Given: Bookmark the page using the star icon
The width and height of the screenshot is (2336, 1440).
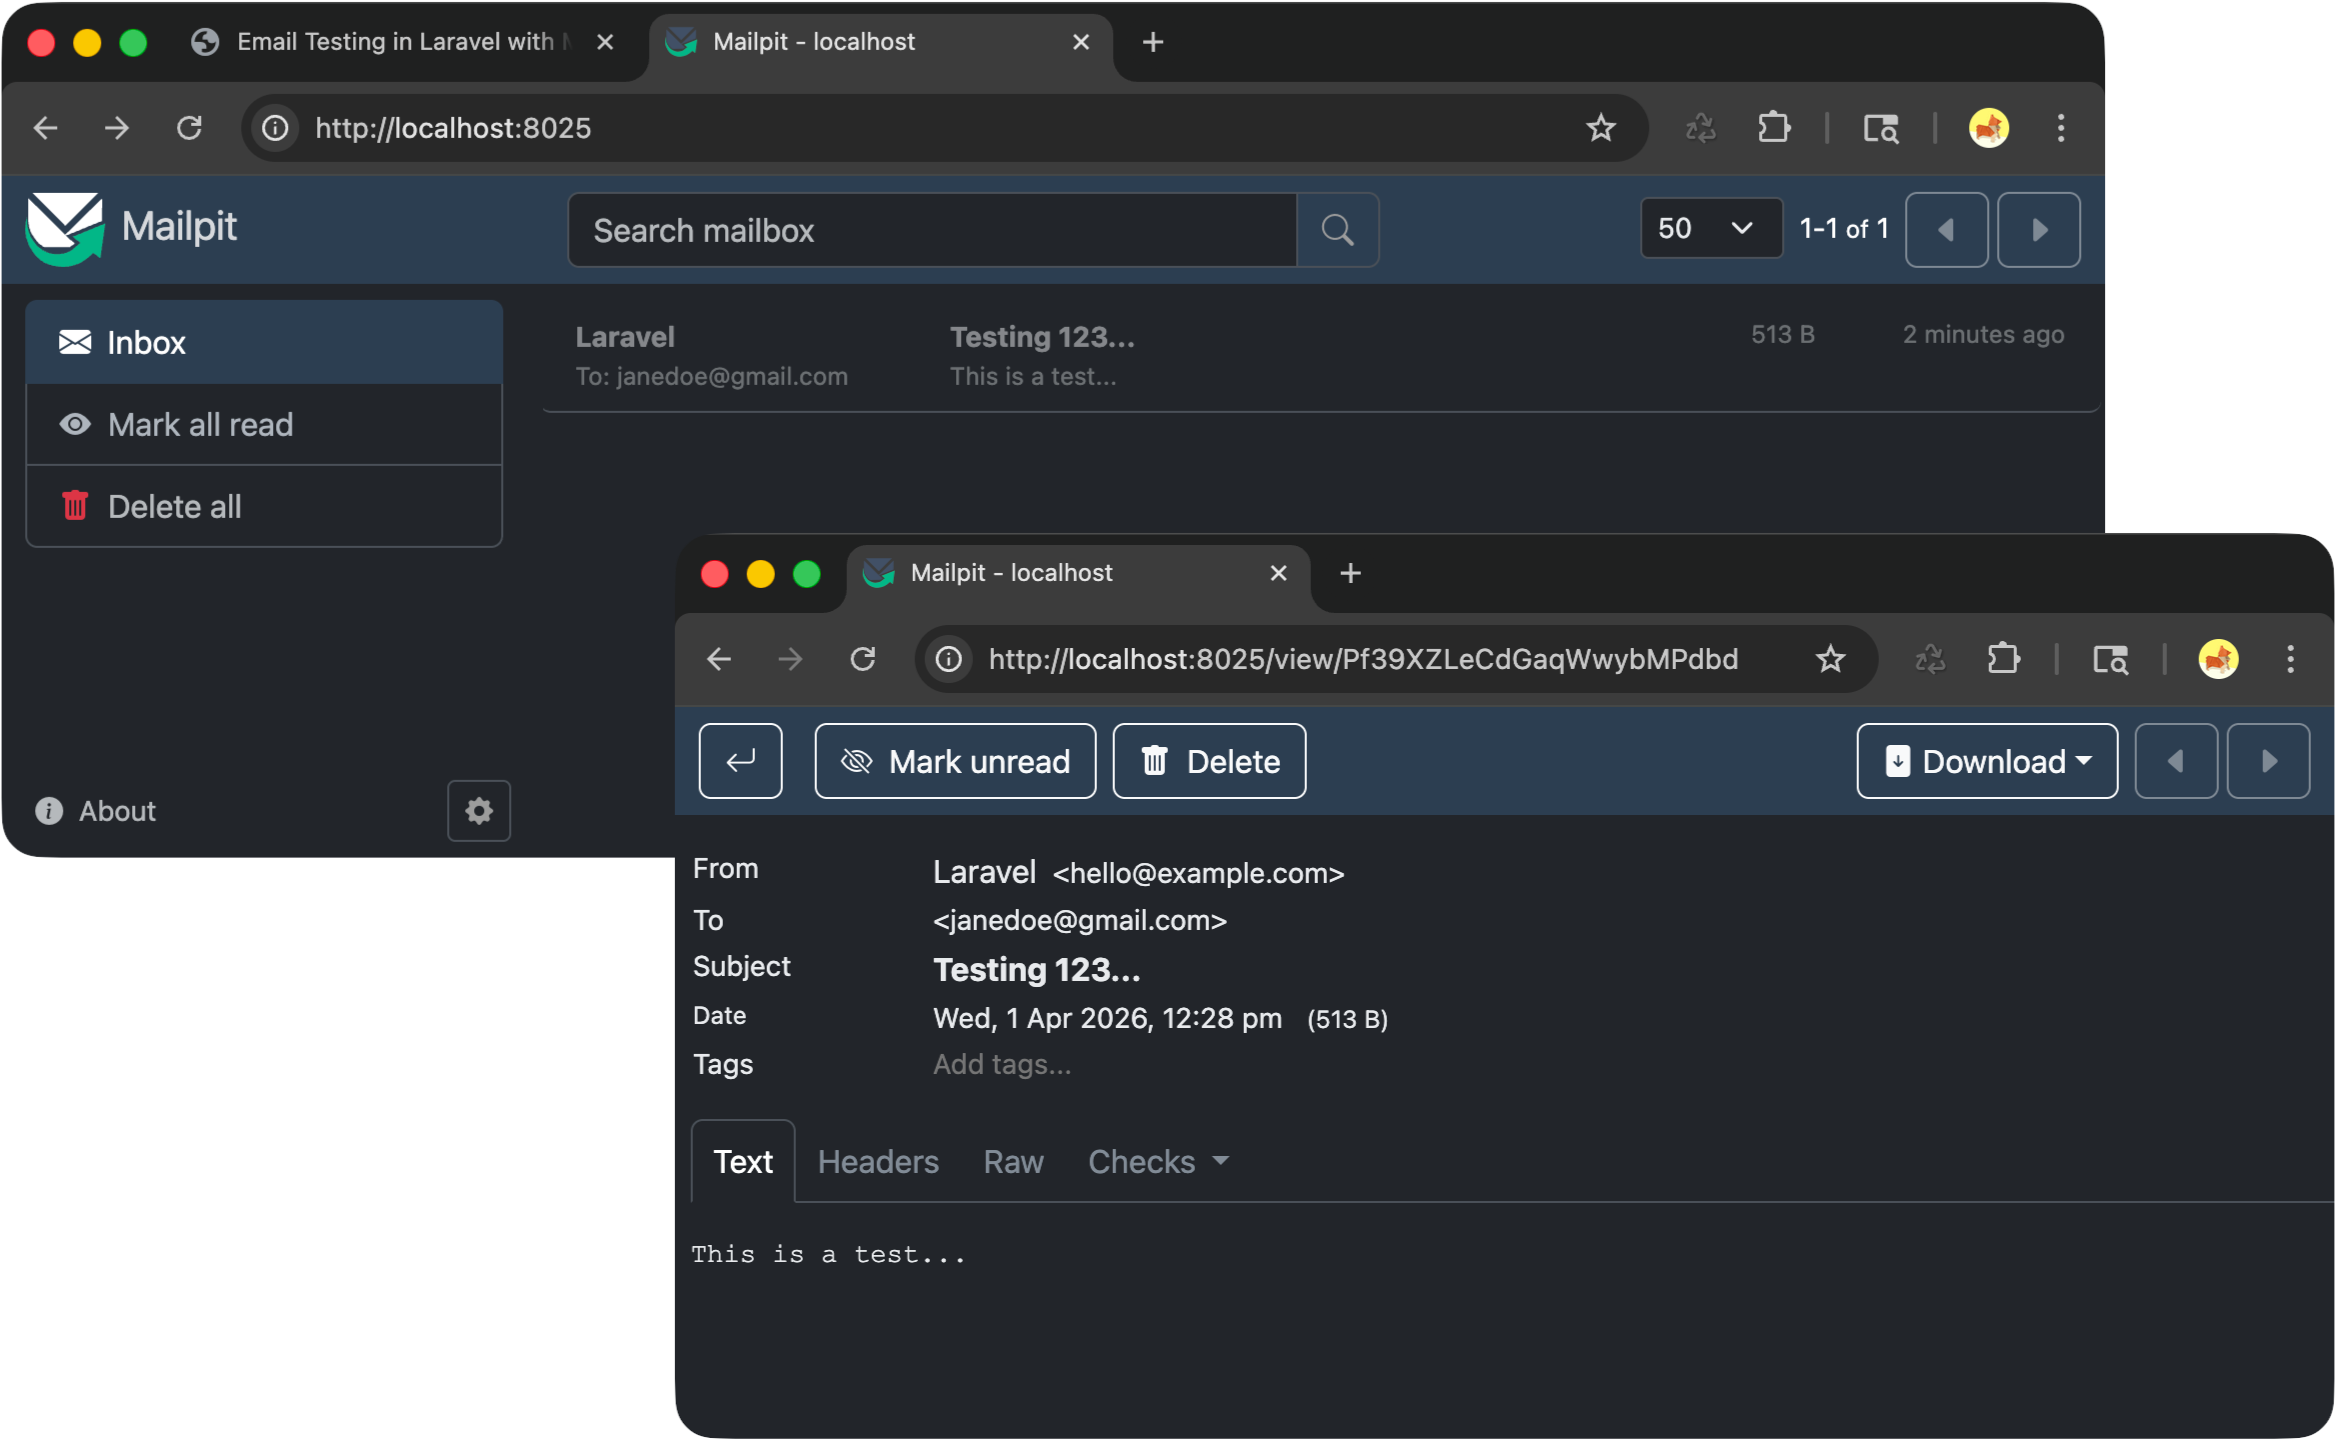Looking at the screenshot, I should [1601, 128].
